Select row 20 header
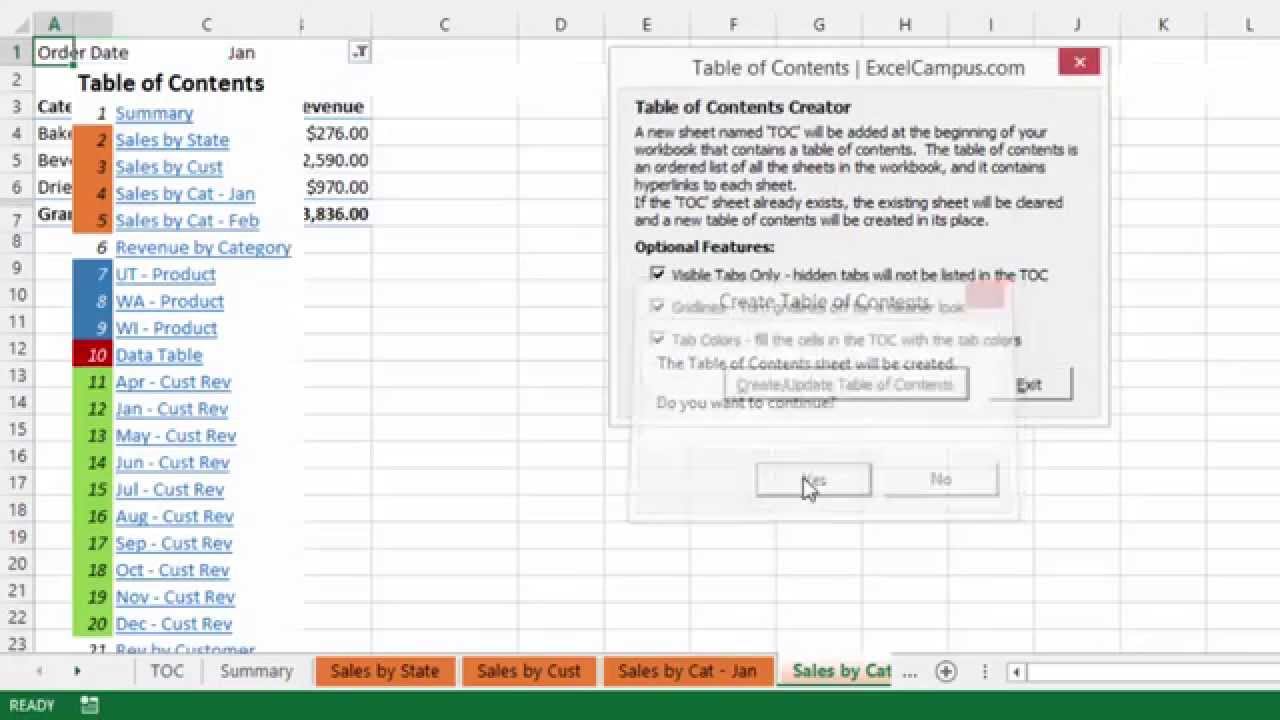 coord(16,563)
